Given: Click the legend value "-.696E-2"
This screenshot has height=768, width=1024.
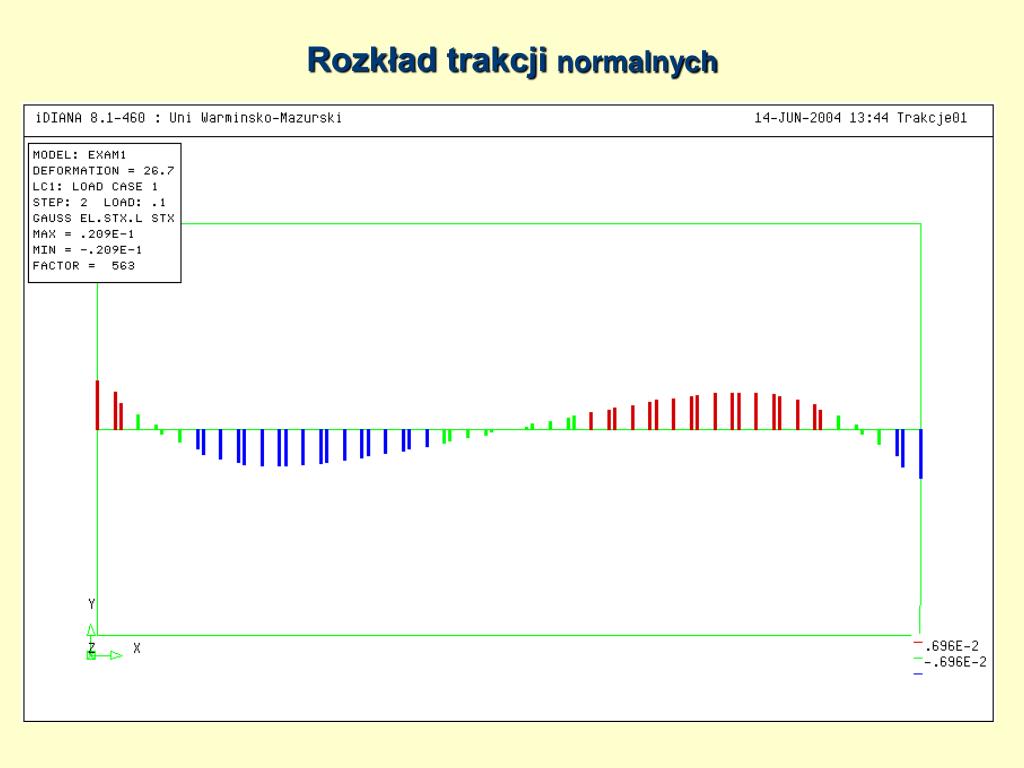Looking at the screenshot, I should [x=956, y=662].
